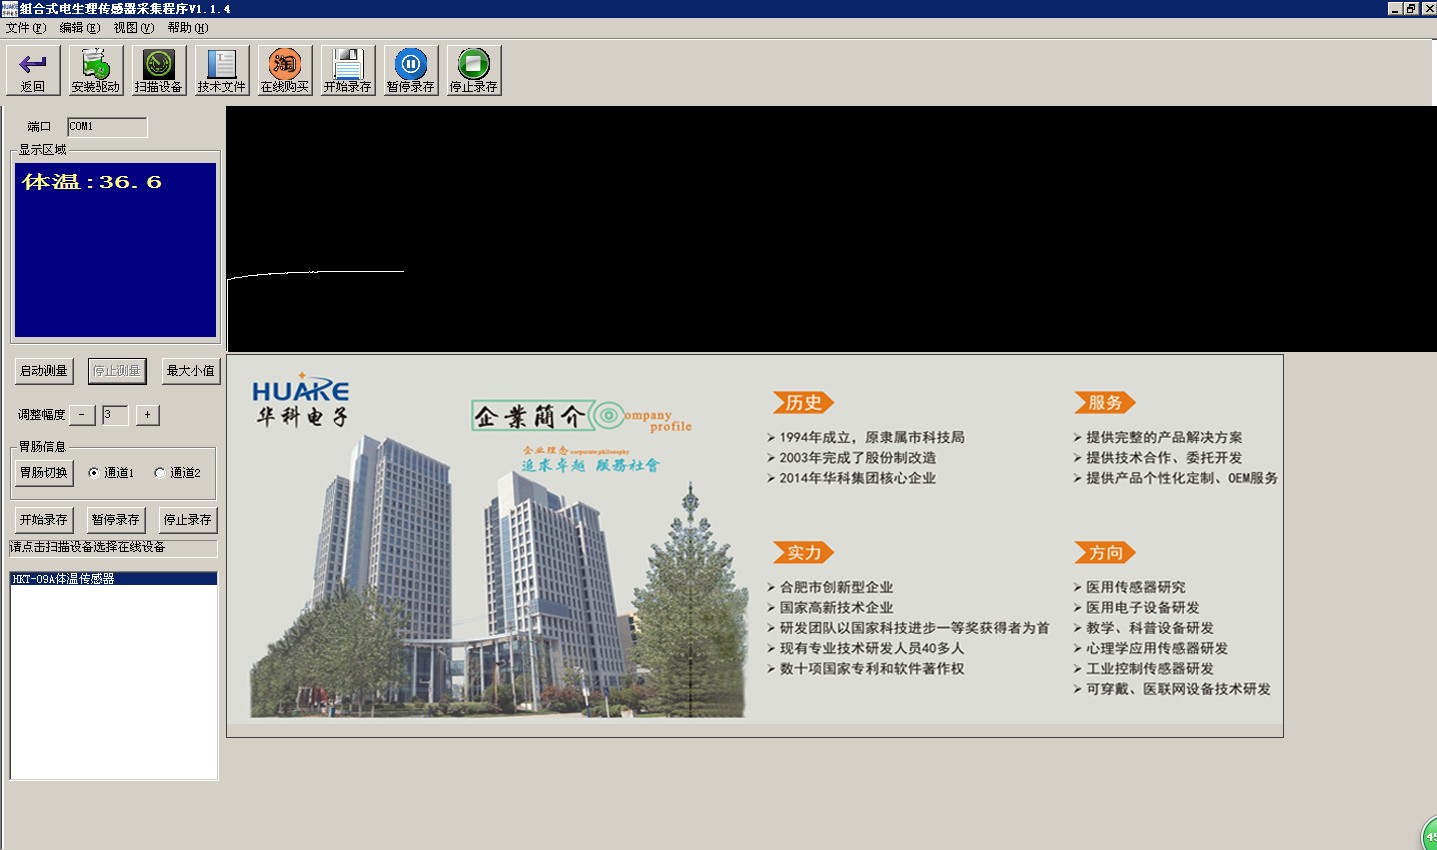Click the 胃肠切换 button
This screenshot has width=1437, height=850.
coord(44,473)
